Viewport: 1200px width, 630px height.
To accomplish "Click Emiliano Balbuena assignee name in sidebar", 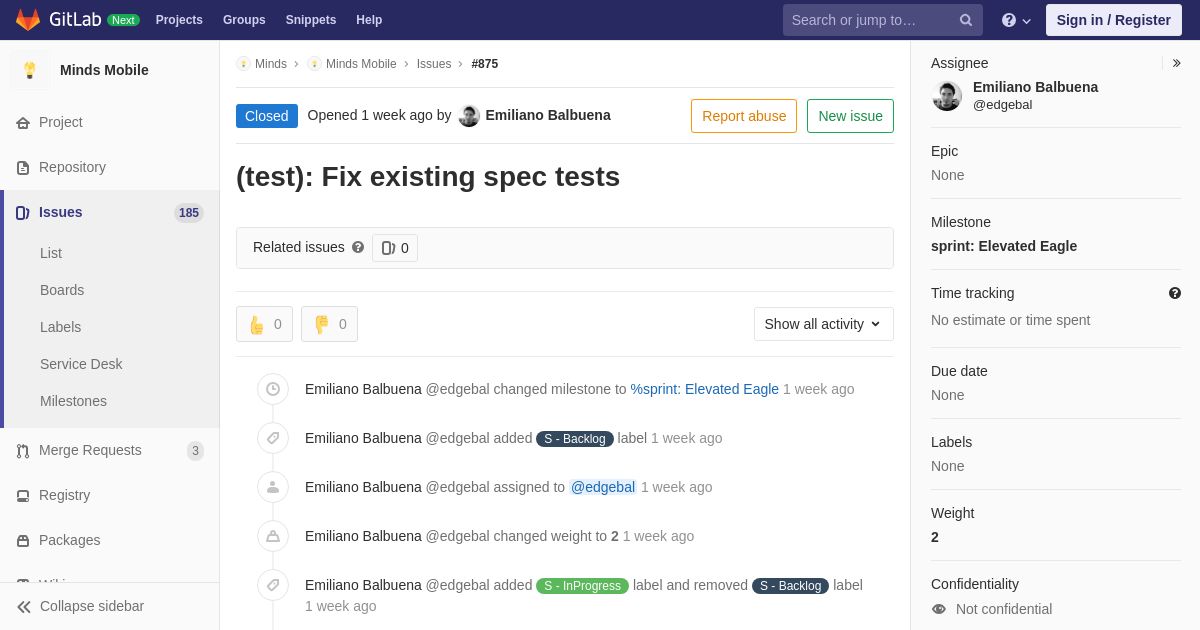I will [1035, 87].
